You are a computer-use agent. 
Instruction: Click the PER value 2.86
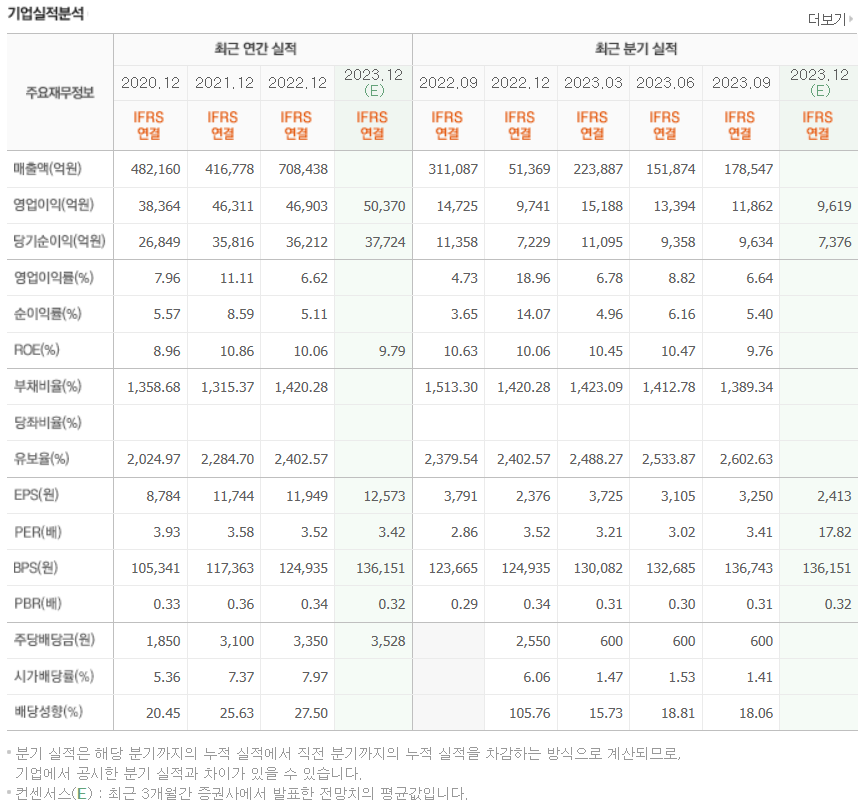pos(465,532)
